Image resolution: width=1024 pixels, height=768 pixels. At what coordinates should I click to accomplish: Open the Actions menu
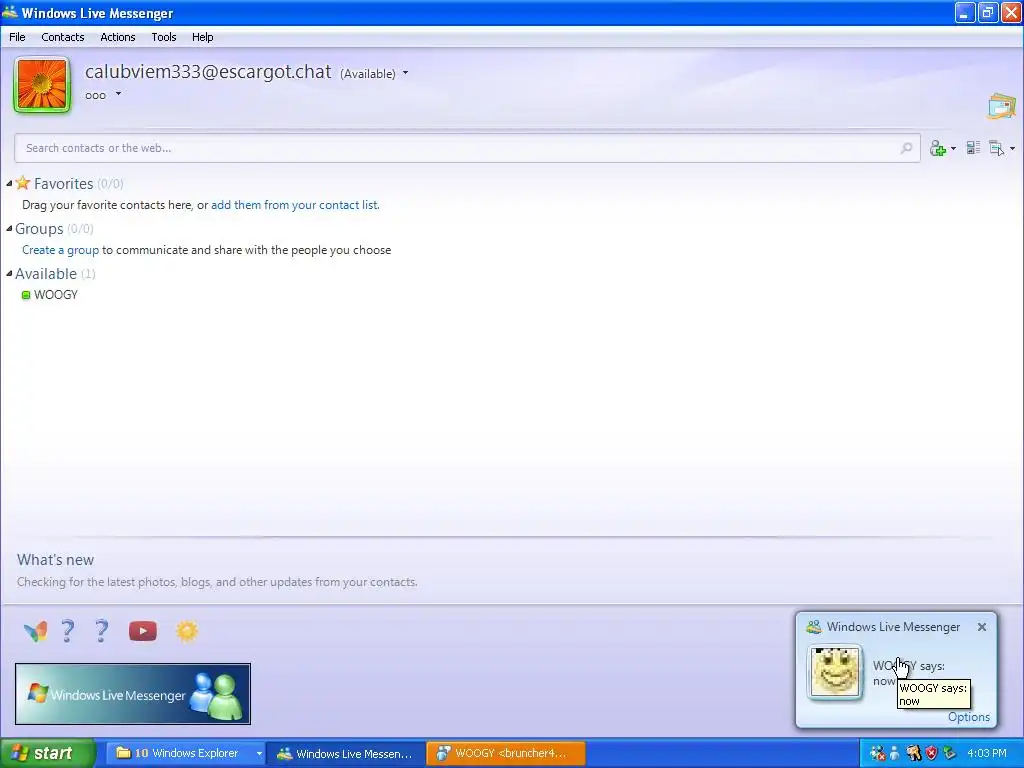tap(118, 37)
